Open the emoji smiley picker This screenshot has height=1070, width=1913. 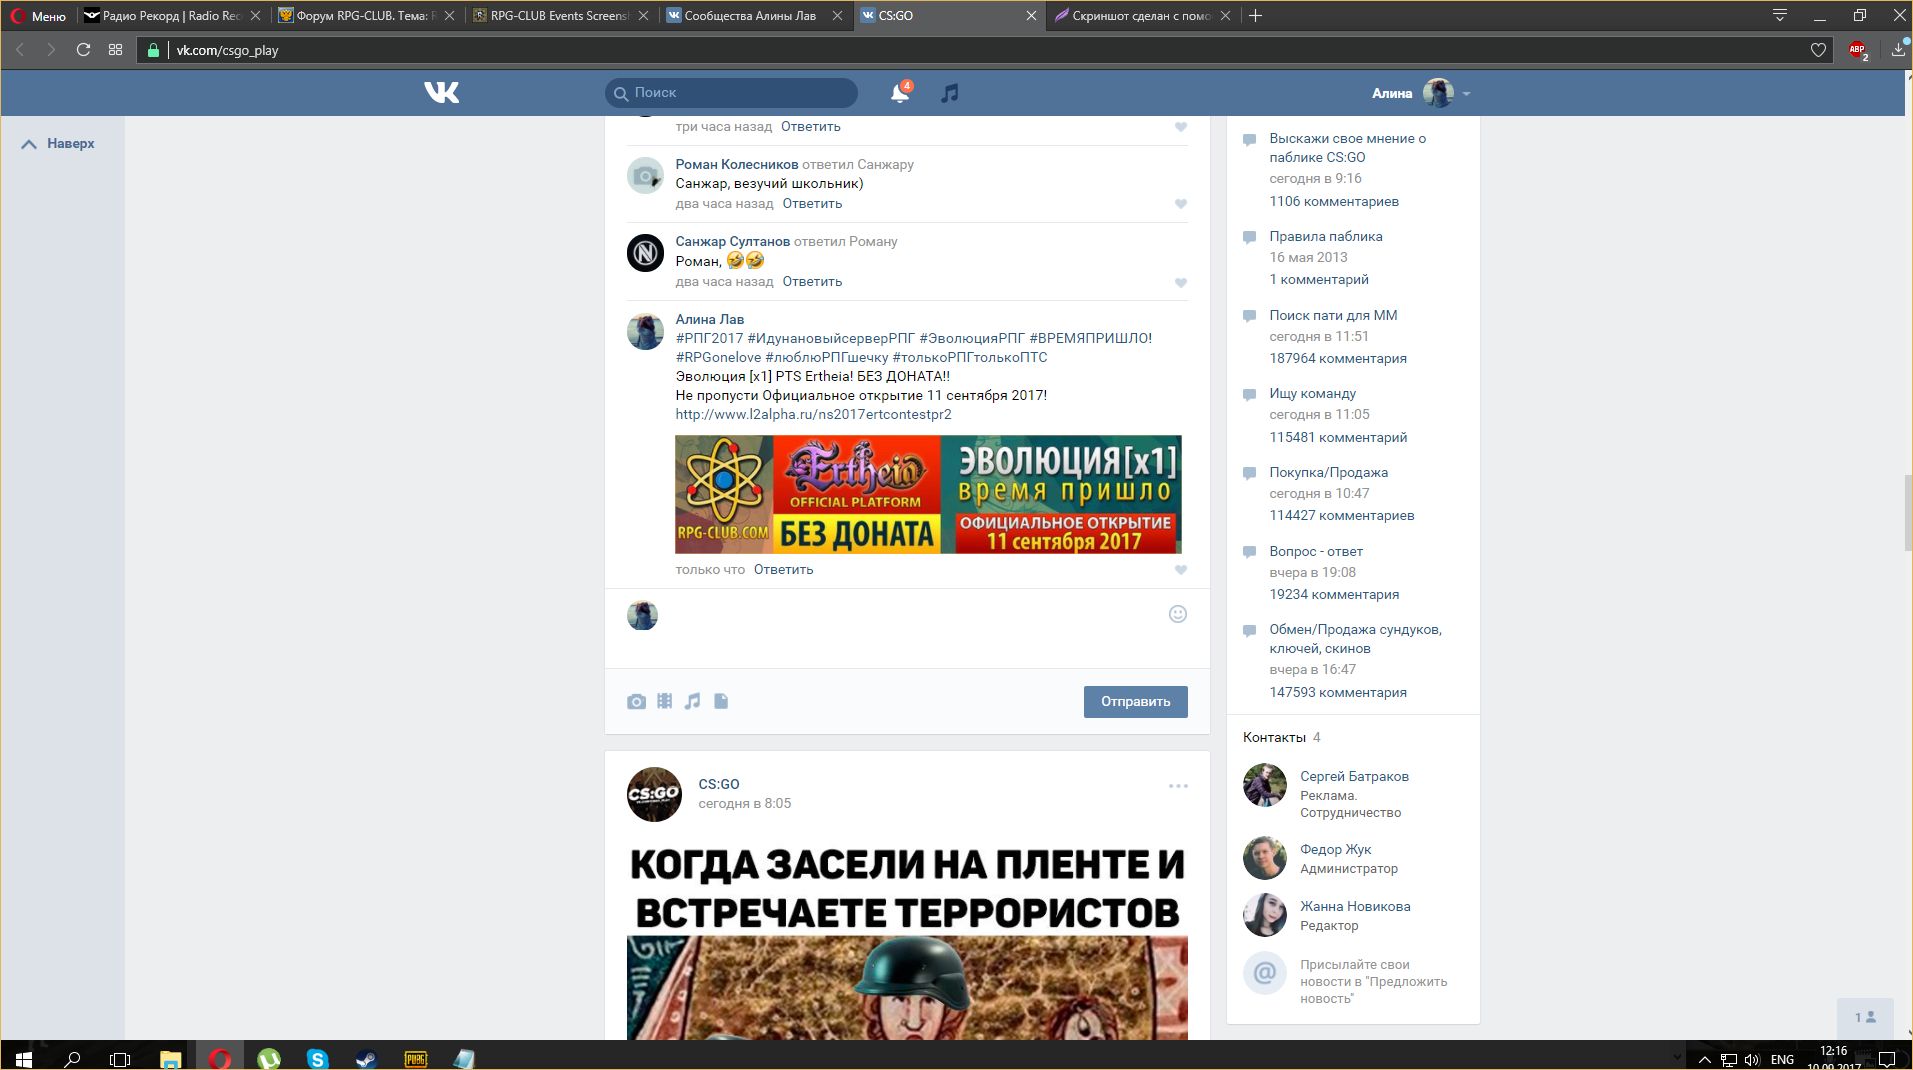click(1178, 614)
